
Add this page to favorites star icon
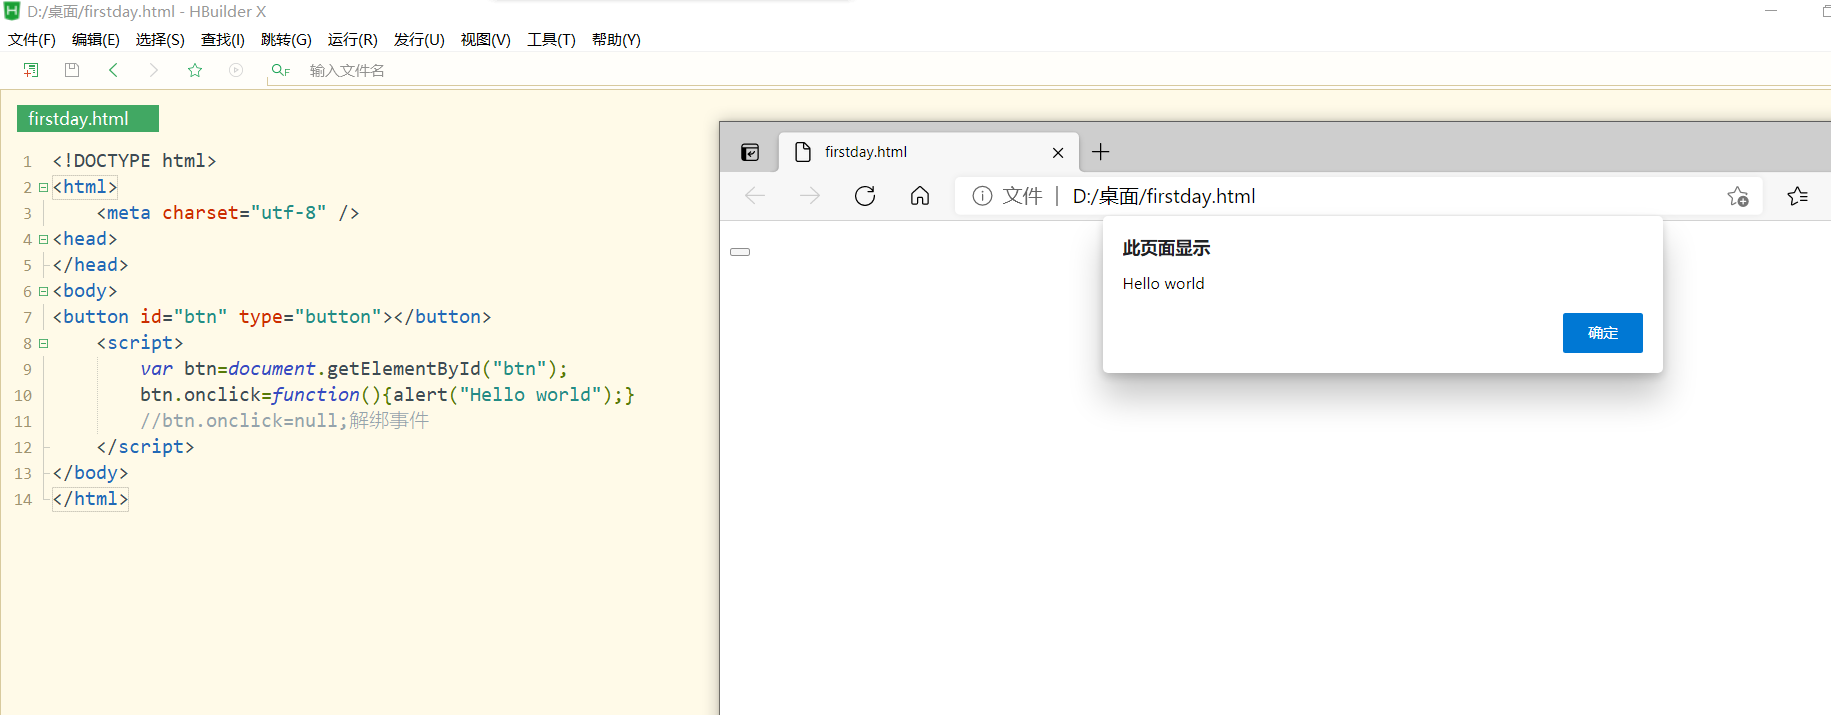[x=1738, y=197]
